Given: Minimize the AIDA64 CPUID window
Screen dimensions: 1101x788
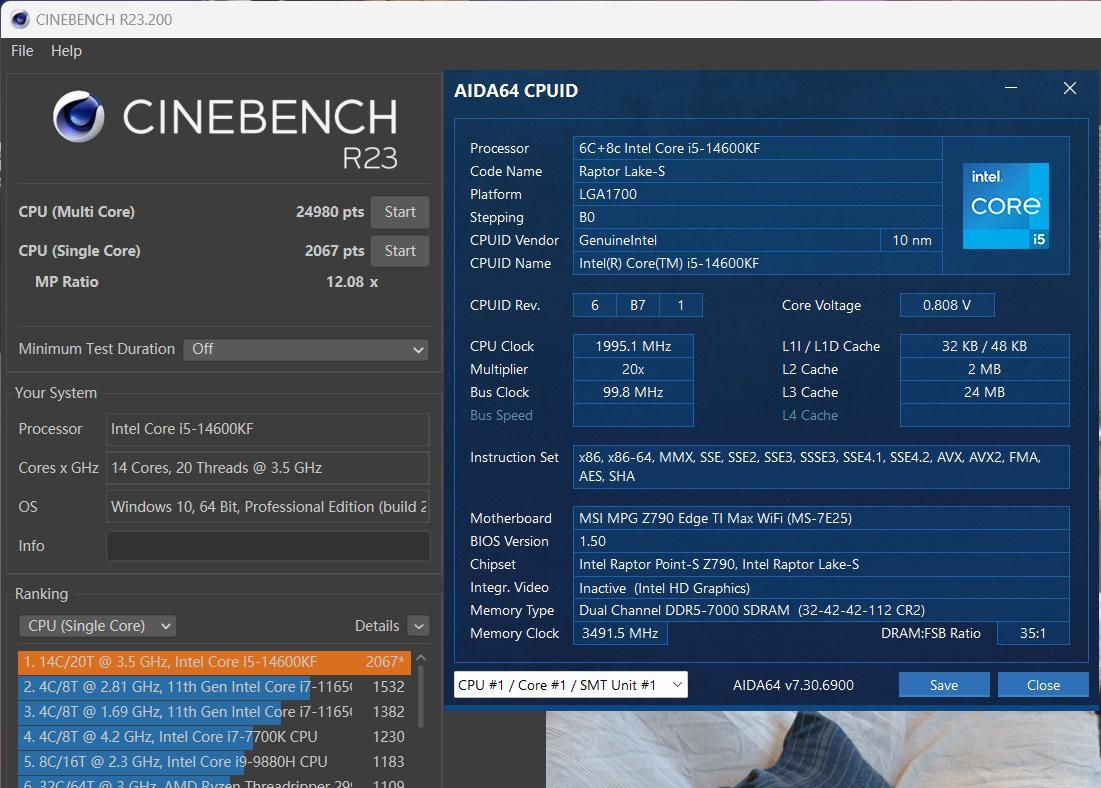Looking at the screenshot, I should [1011, 89].
